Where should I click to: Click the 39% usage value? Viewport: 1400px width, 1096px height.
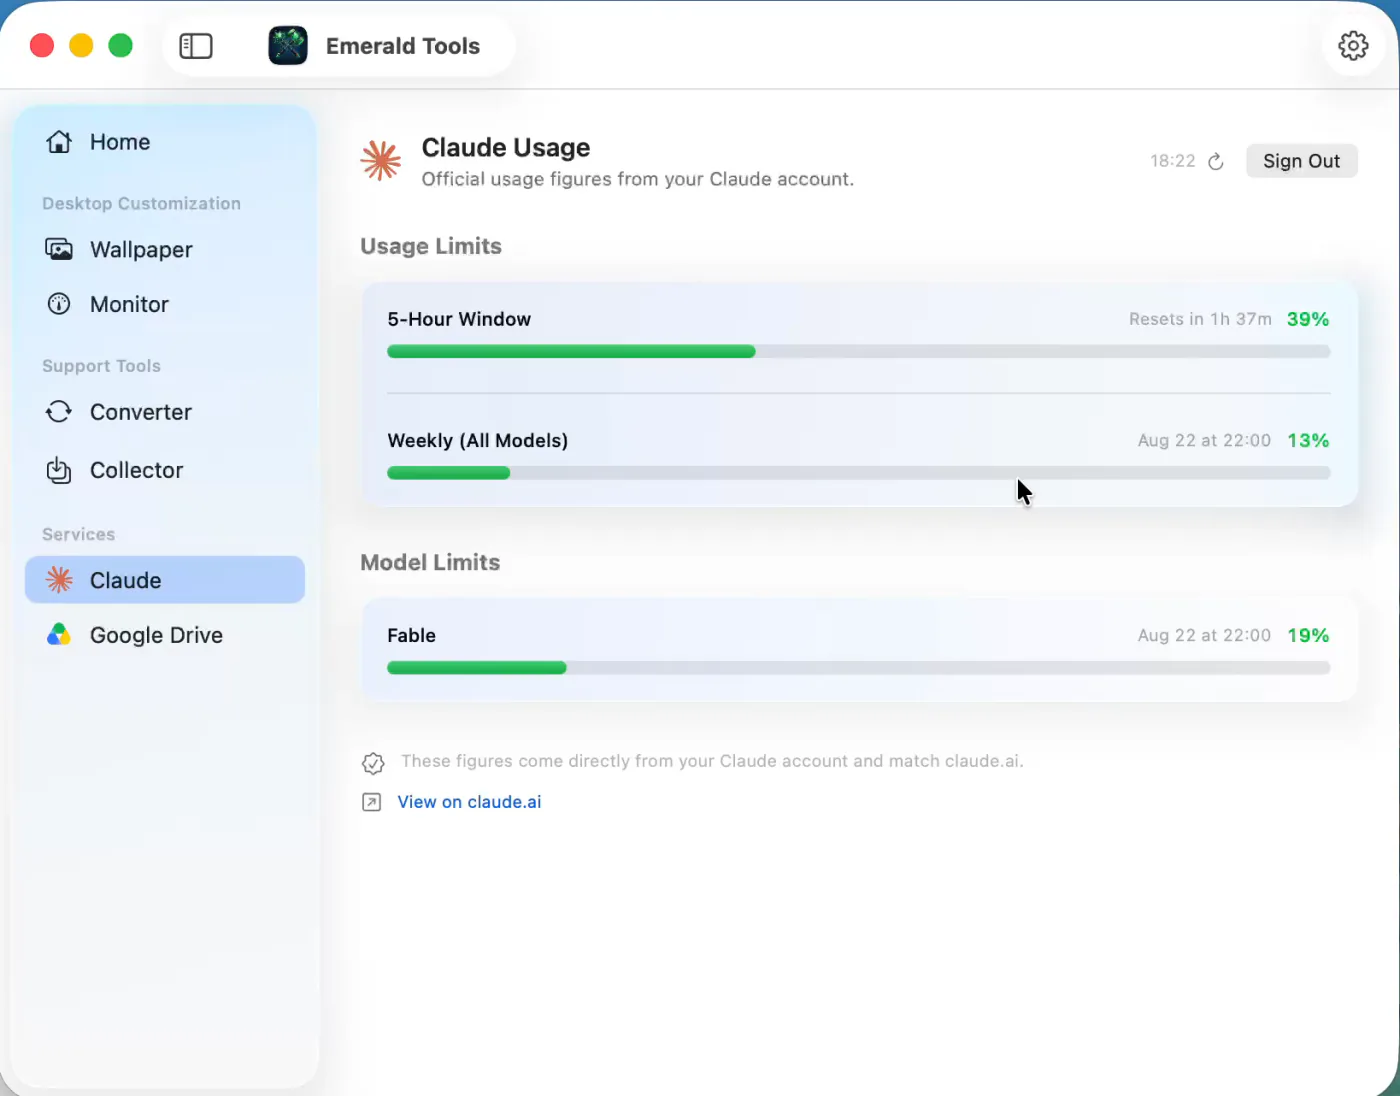(1308, 319)
